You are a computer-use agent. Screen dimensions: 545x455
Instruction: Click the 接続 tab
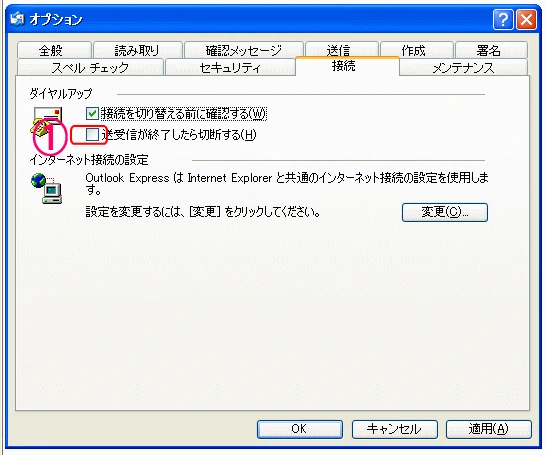(x=347, y=66)
